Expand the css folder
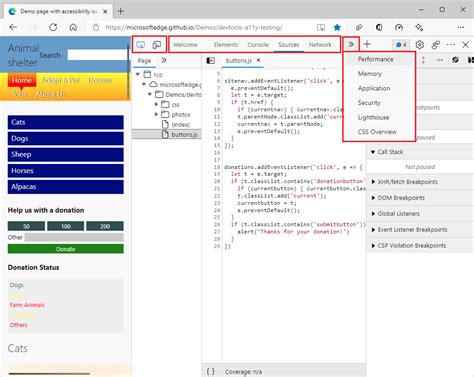The height and width of the screenshot is (377, 474). tap(156, 104)
